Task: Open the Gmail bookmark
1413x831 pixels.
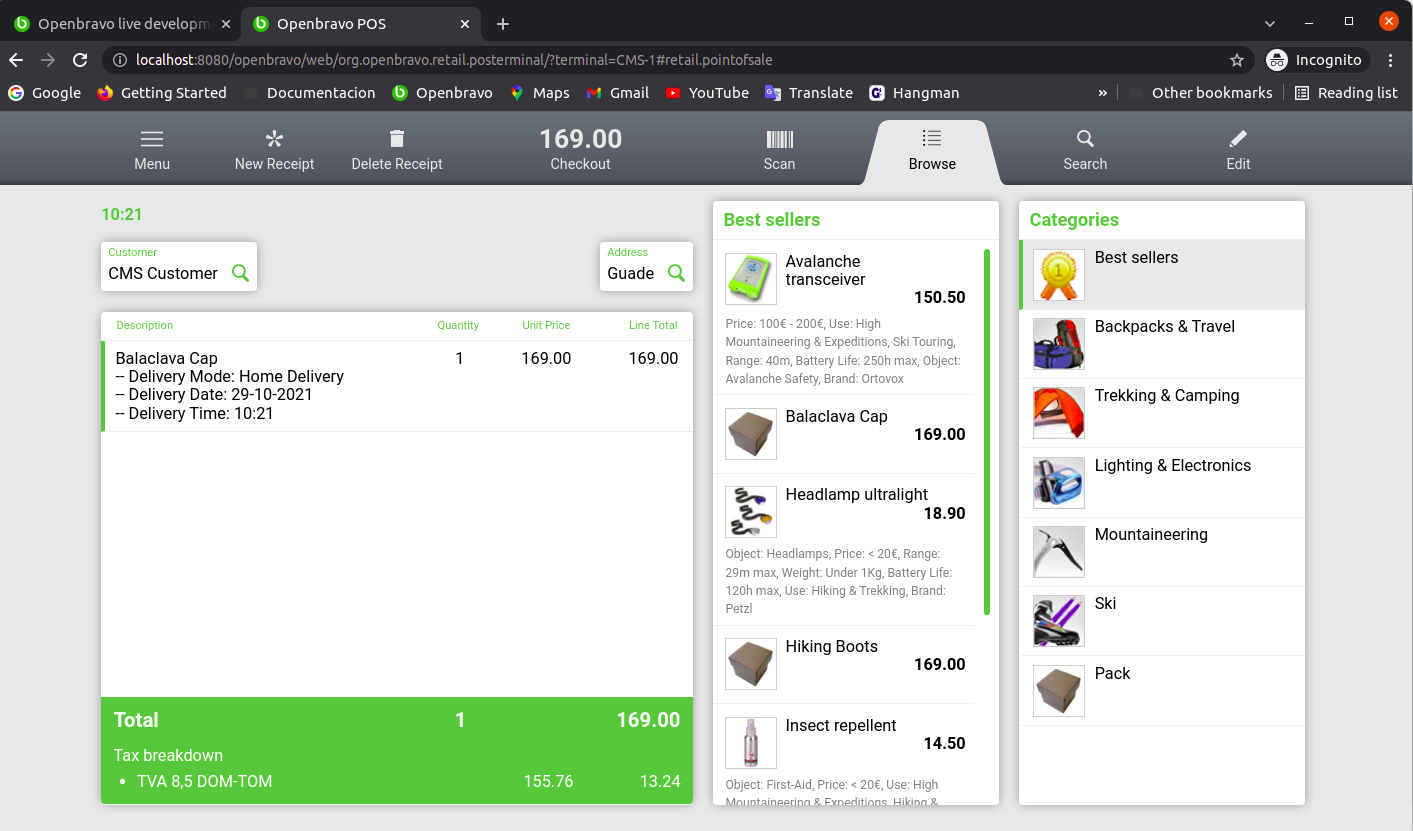Action: point(617,93)
